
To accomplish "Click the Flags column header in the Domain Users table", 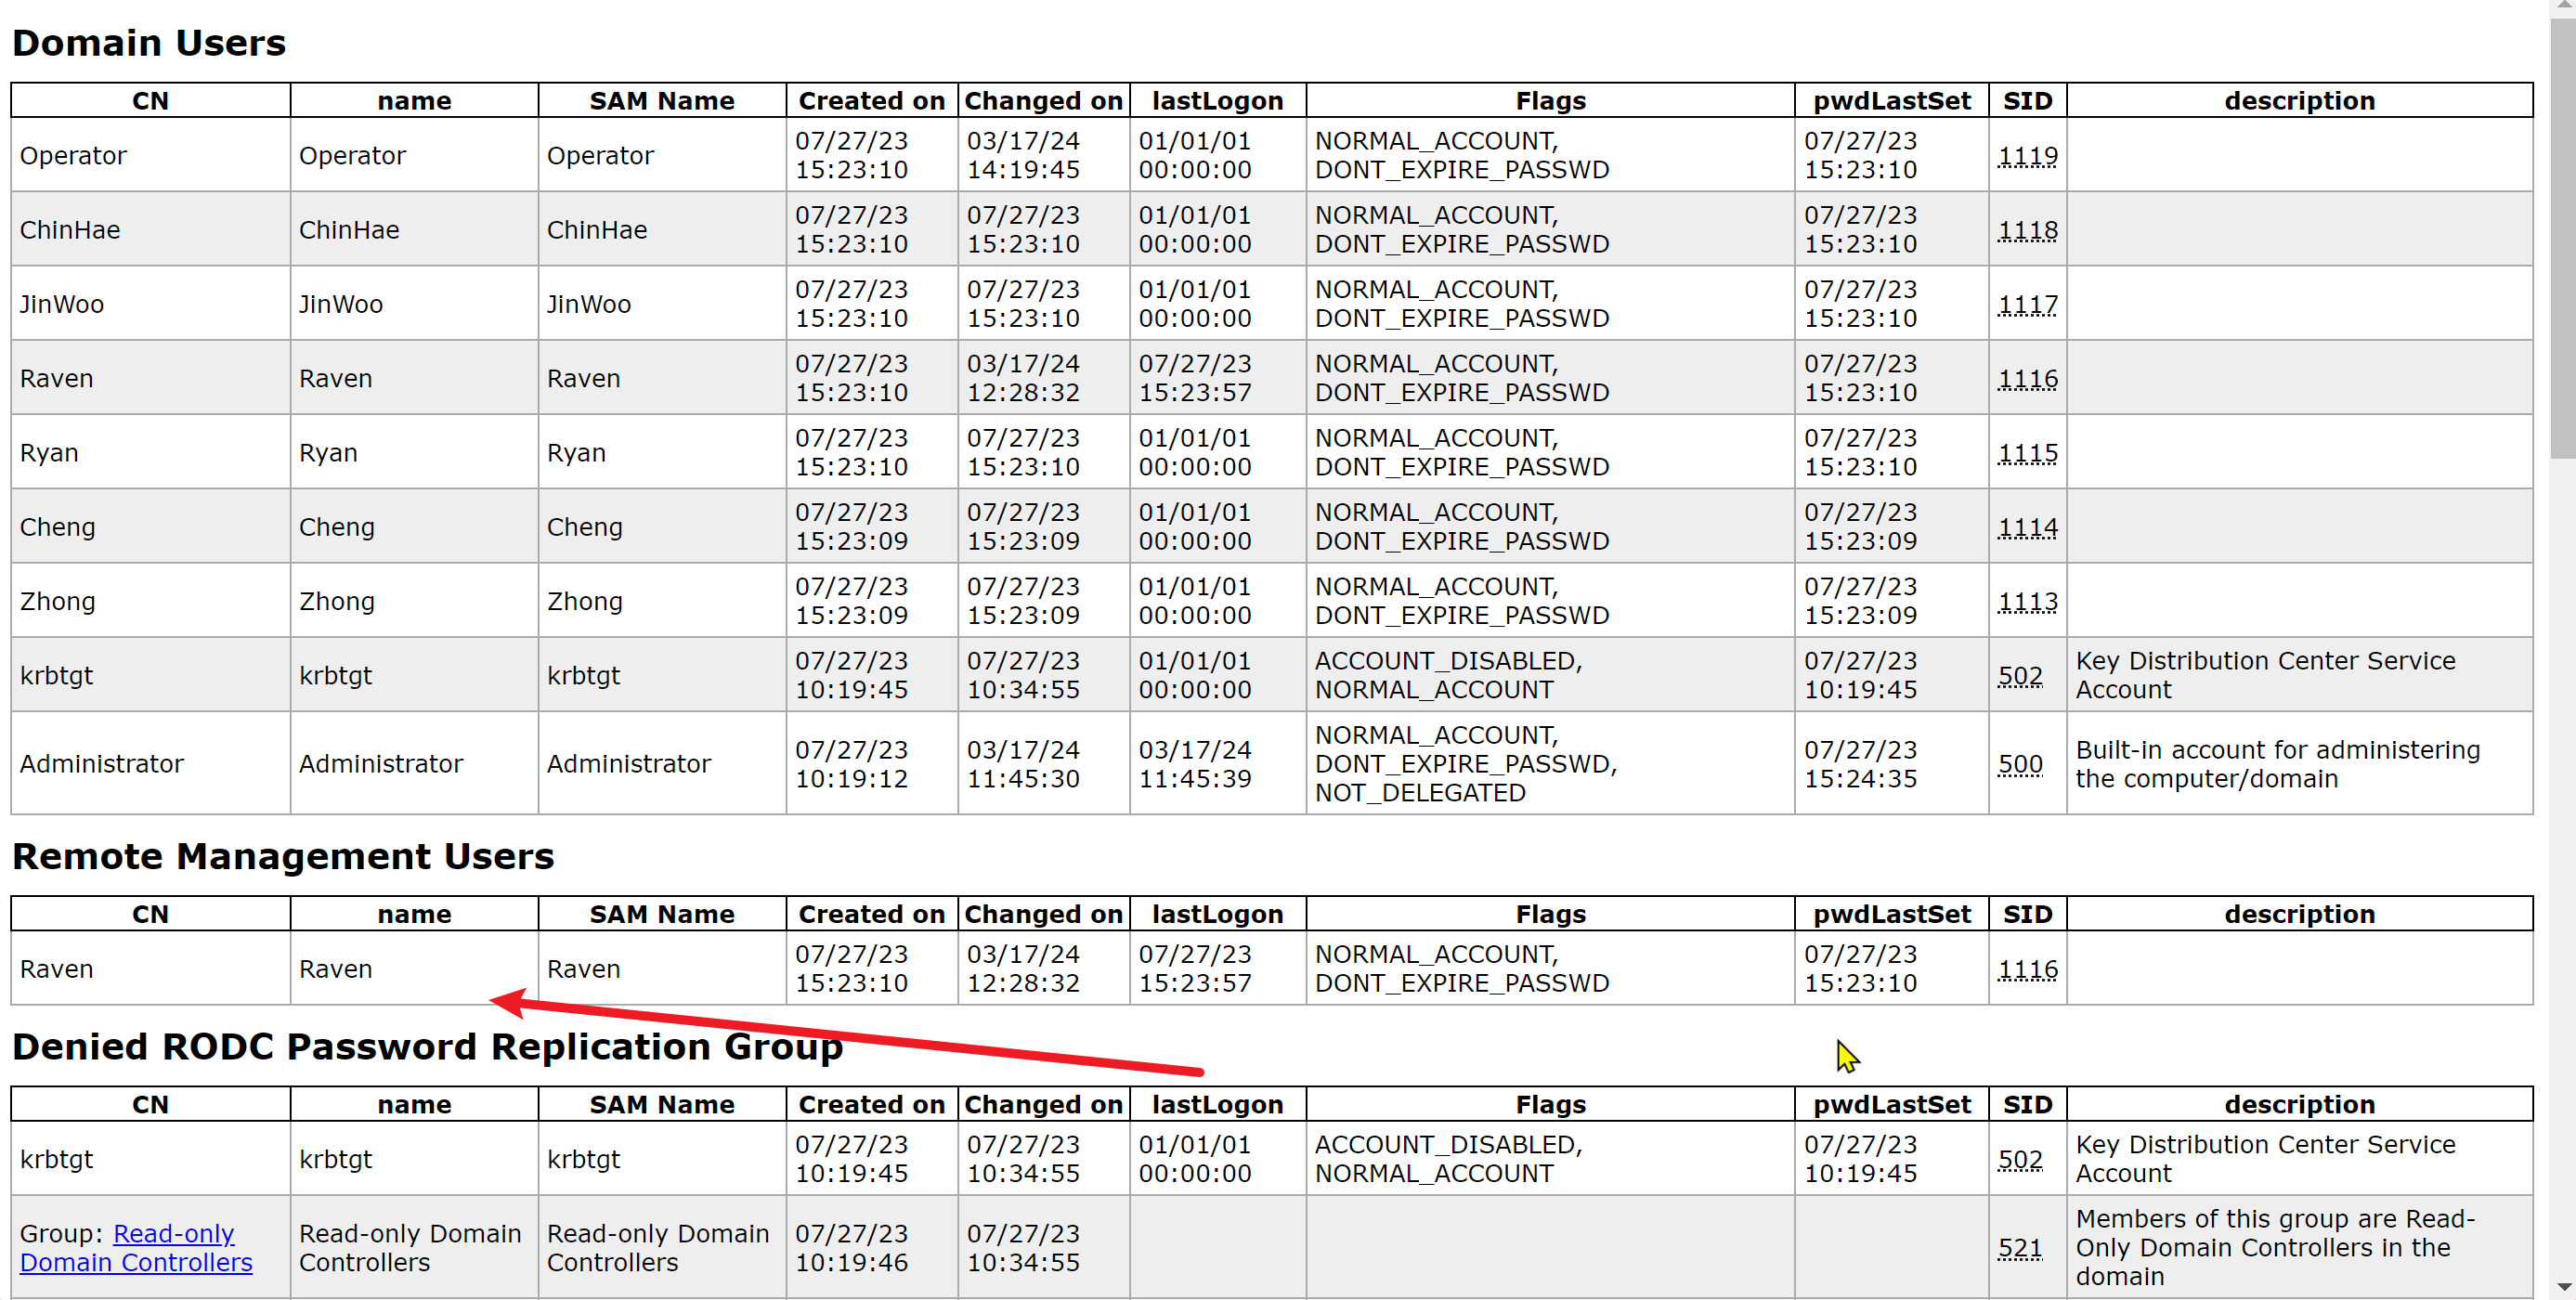I will click(x=1549, y=101).
